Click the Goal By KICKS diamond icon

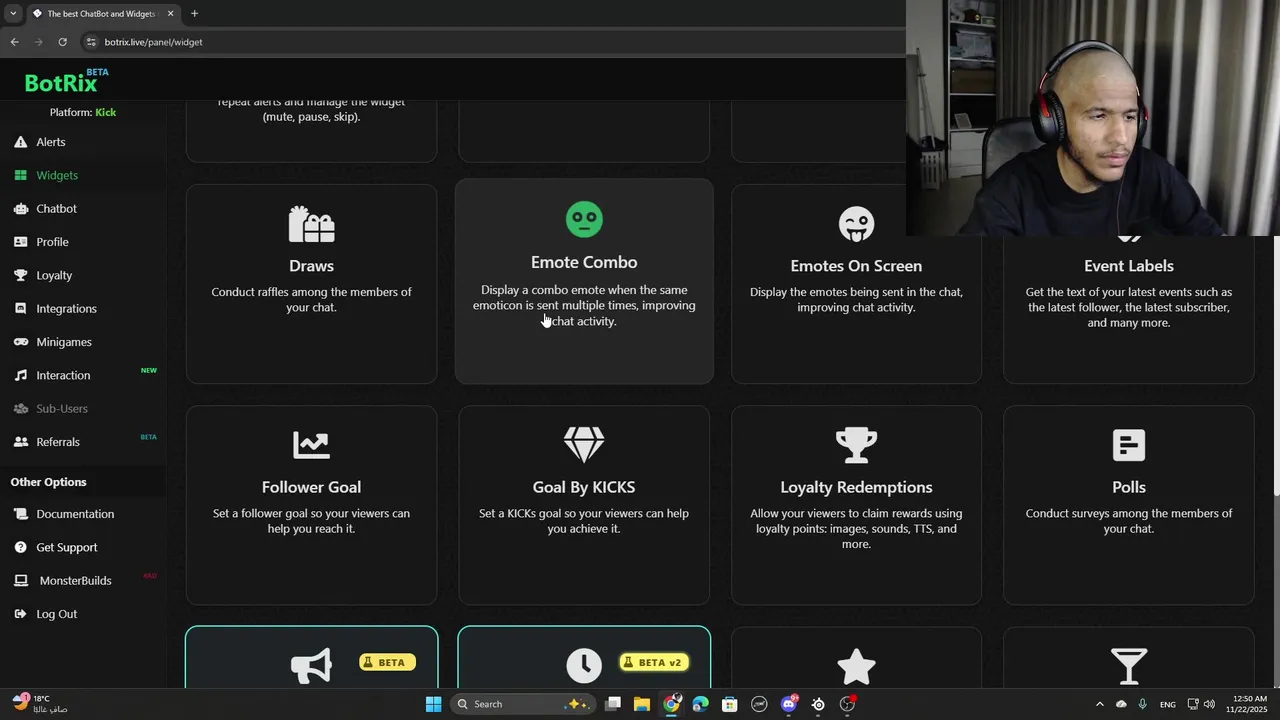coord(584,445)
